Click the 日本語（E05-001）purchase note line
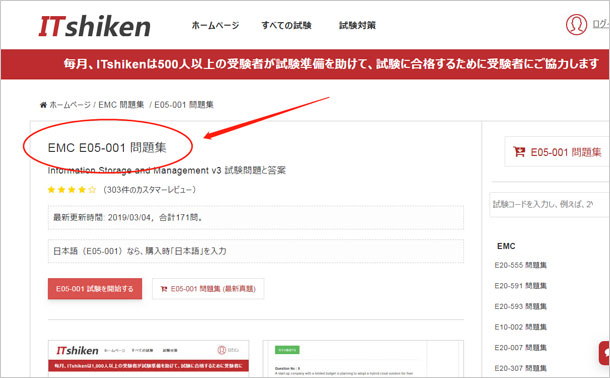The width and height of the screenshot is (610, 378). [x=256, y=251]
